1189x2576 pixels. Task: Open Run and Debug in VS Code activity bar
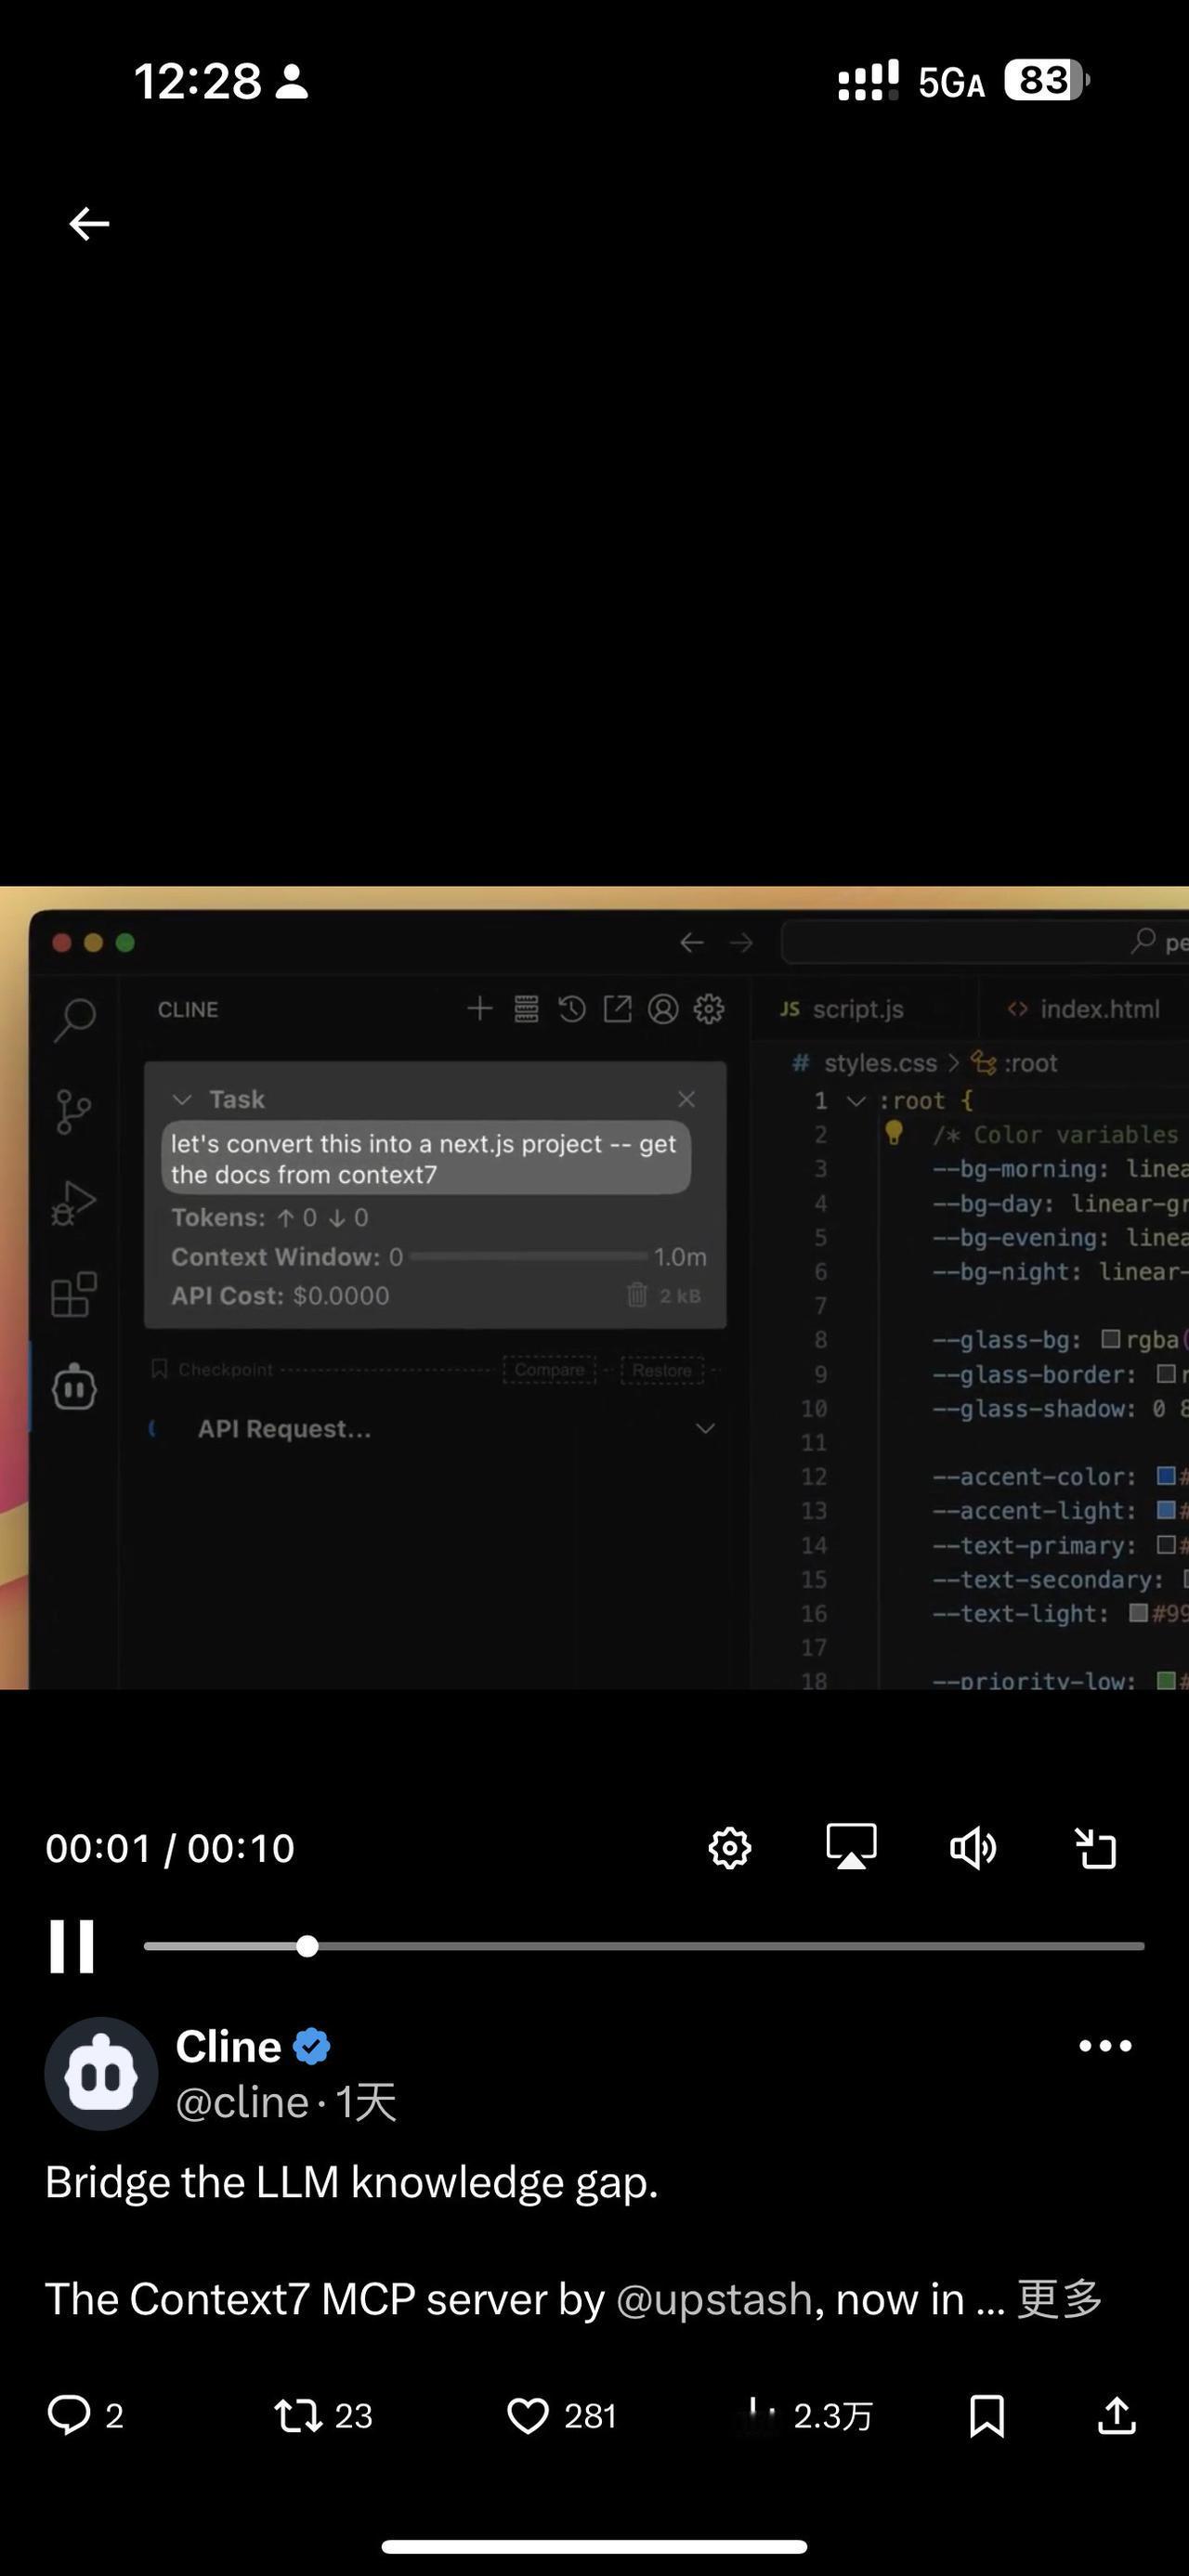coord(74,1204)
